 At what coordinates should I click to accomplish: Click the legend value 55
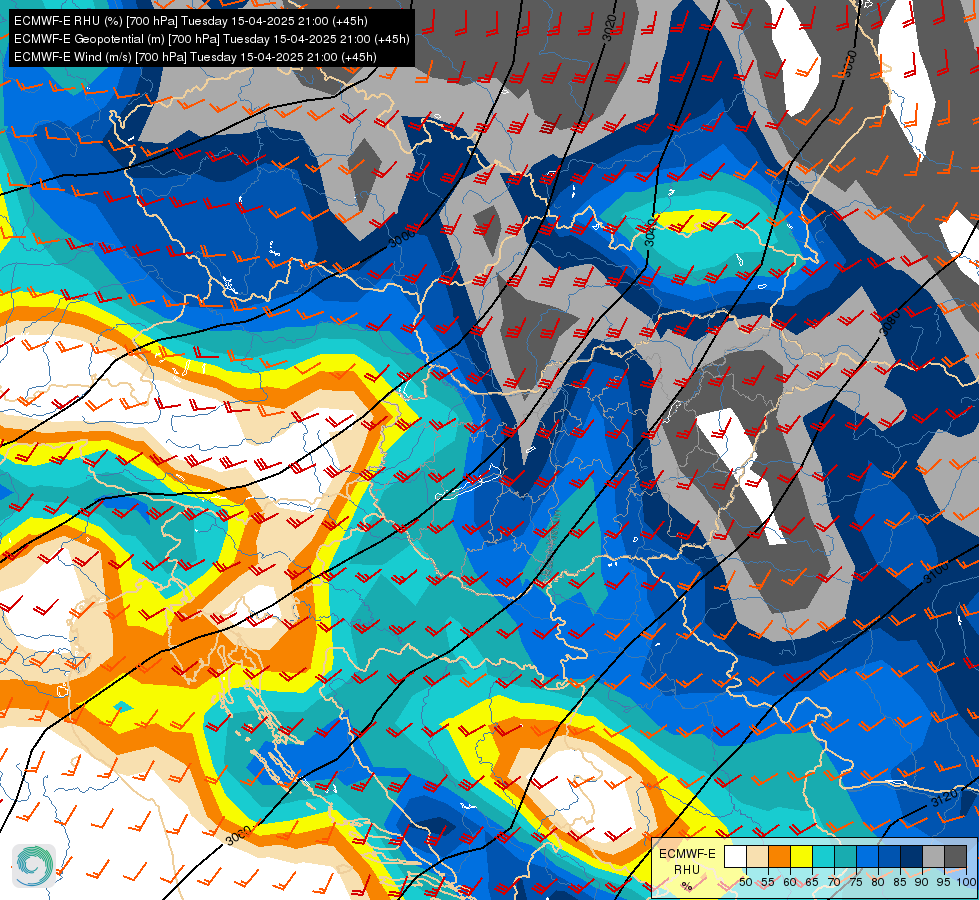coord(767,882)
